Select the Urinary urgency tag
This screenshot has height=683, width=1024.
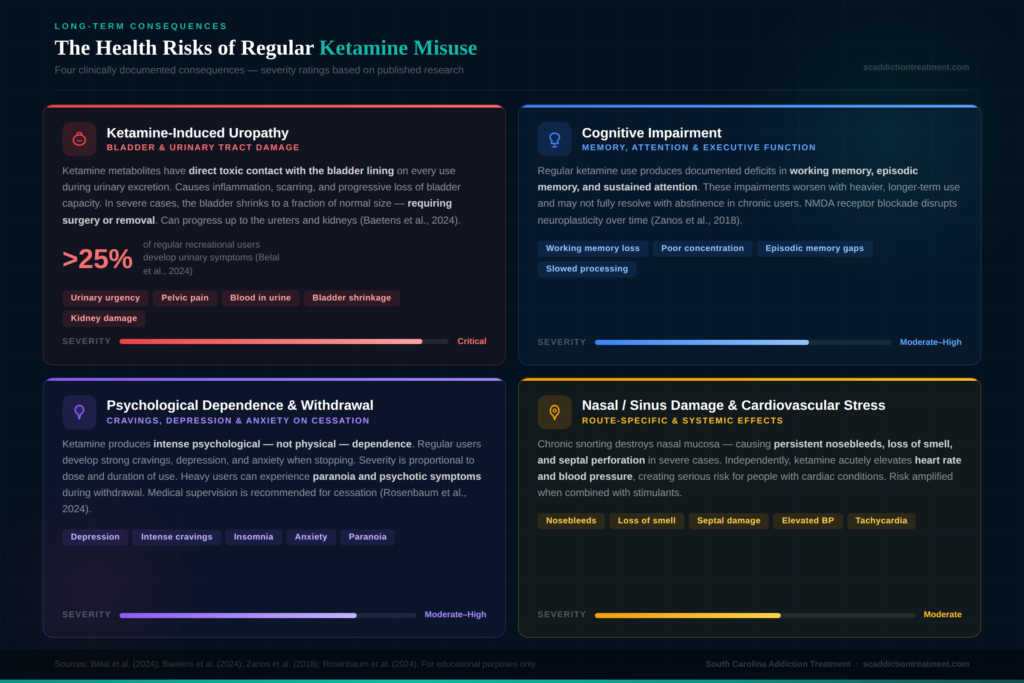click(x=105, y=298)
